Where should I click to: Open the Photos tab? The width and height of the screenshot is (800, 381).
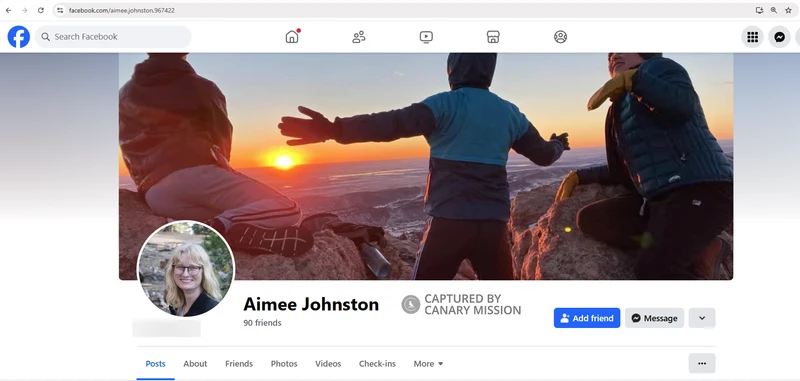point(284,364)
